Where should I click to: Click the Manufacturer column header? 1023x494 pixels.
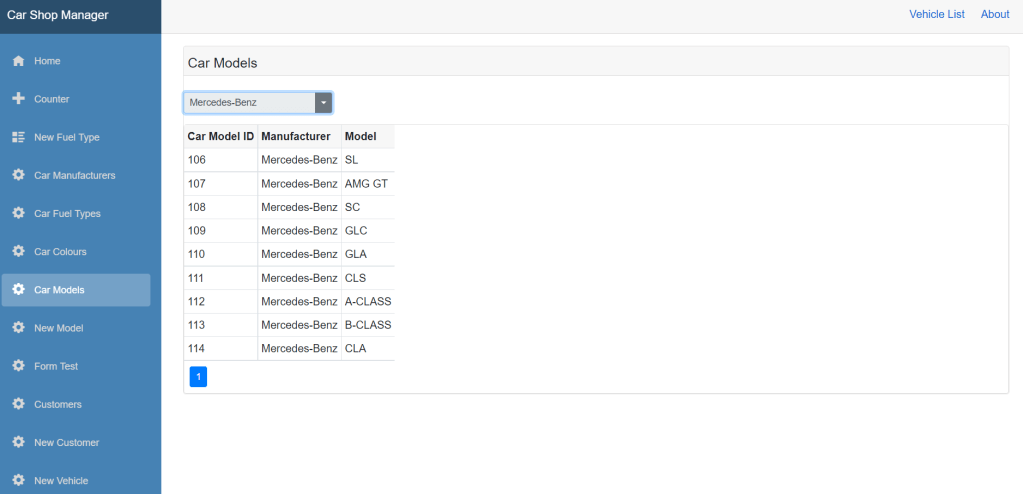coord(295,136)
